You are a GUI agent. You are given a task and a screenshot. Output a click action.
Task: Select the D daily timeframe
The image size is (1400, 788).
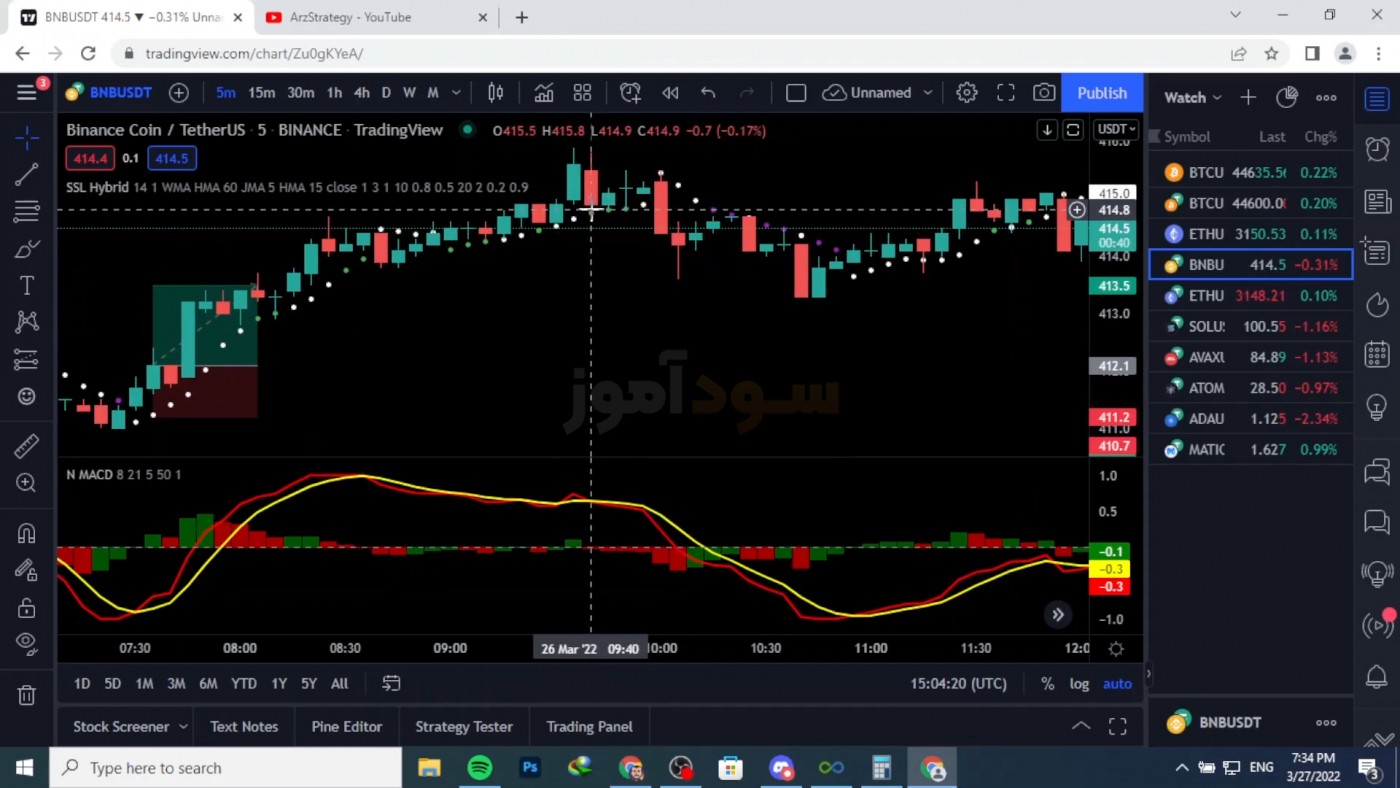click(386, 93)
